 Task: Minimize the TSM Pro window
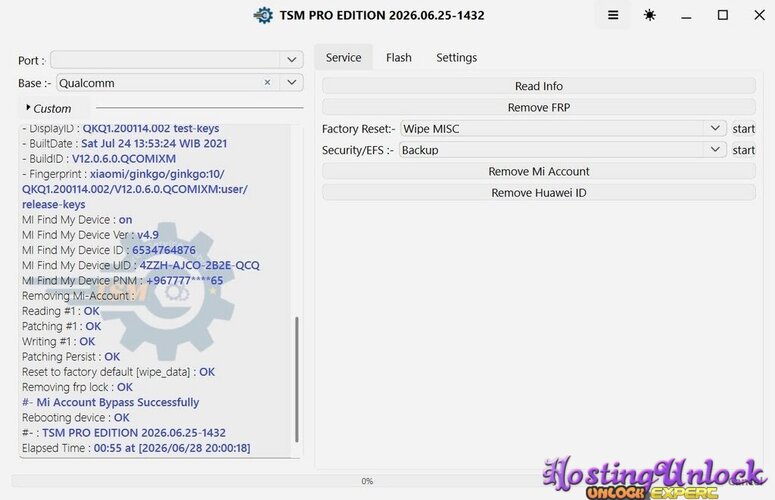coord(686,16)
